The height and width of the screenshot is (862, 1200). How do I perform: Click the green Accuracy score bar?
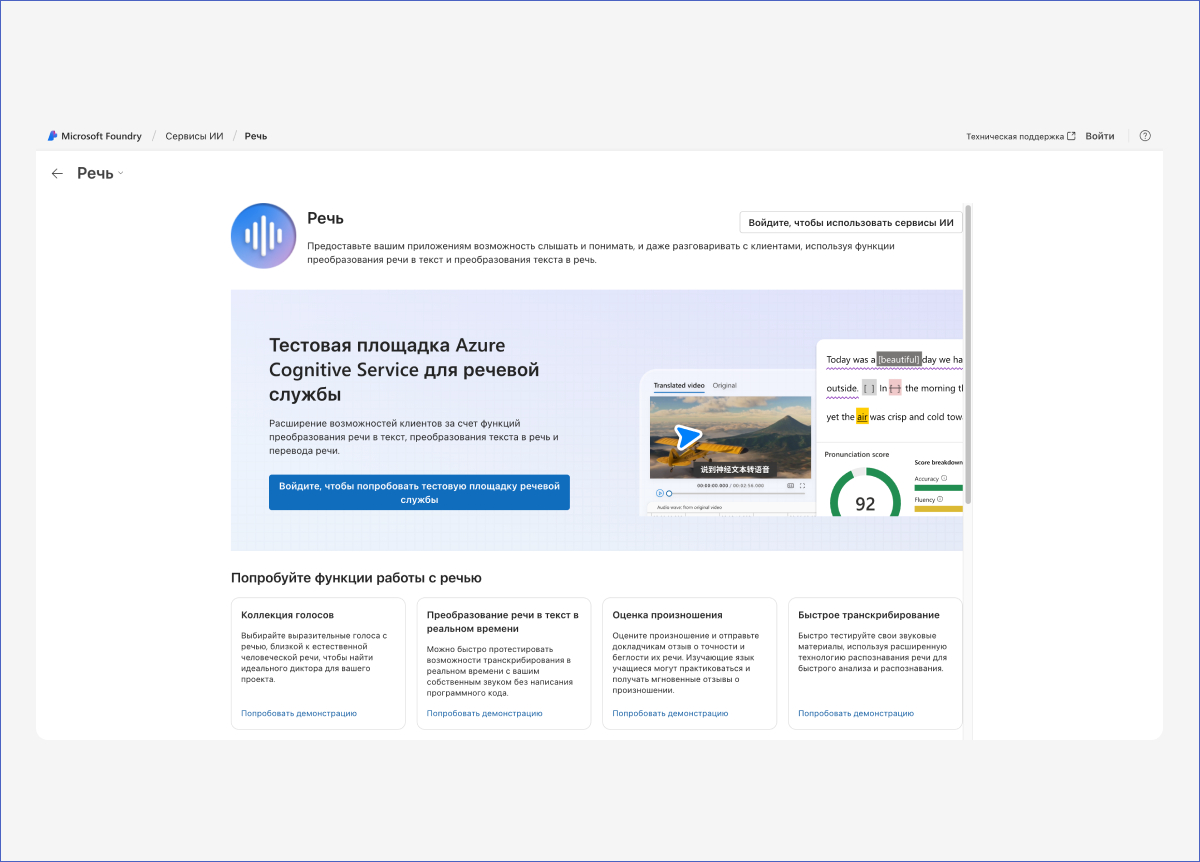(x=939, y=488)
